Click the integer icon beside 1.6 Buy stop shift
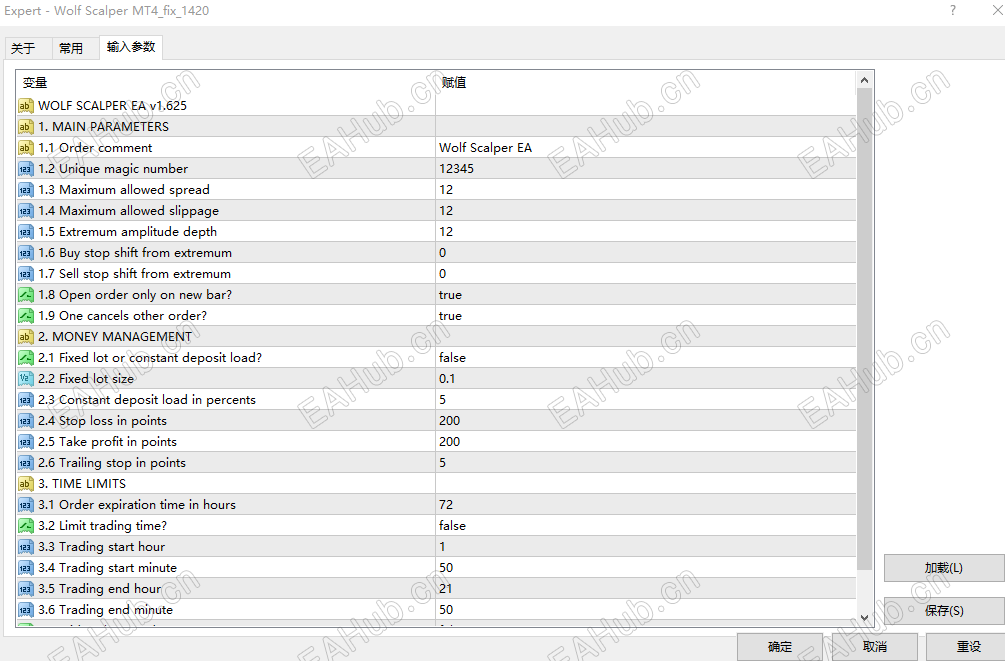Screen dimensions: 1005x661 (x=26, y=253)
